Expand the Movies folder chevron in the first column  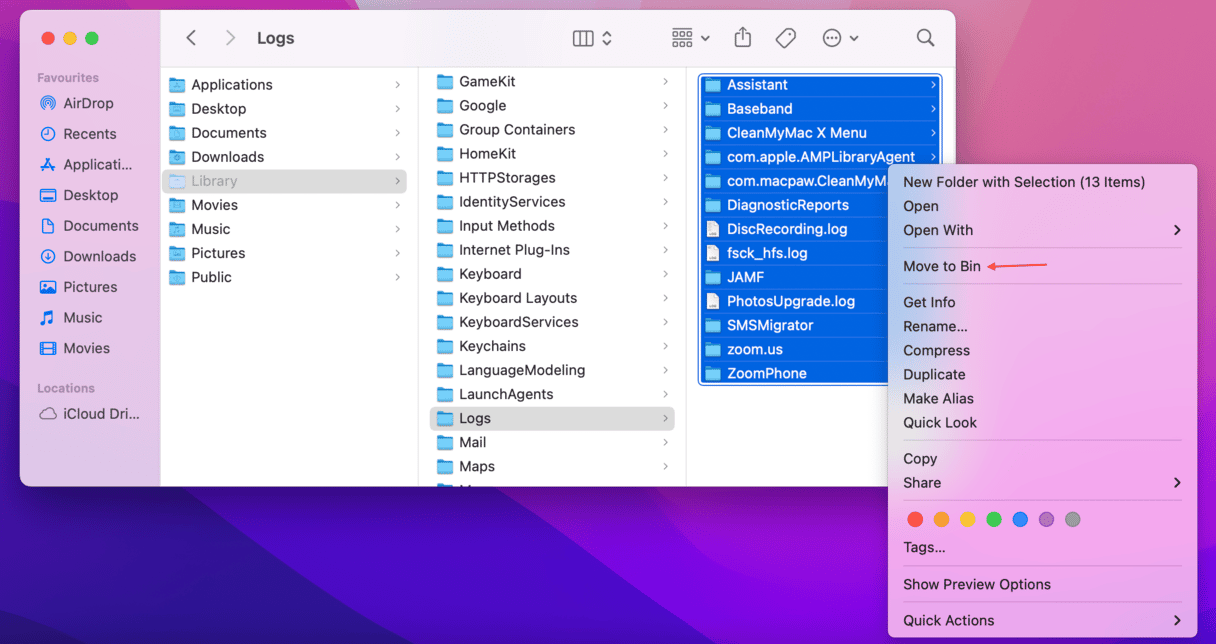click(397, 205)
